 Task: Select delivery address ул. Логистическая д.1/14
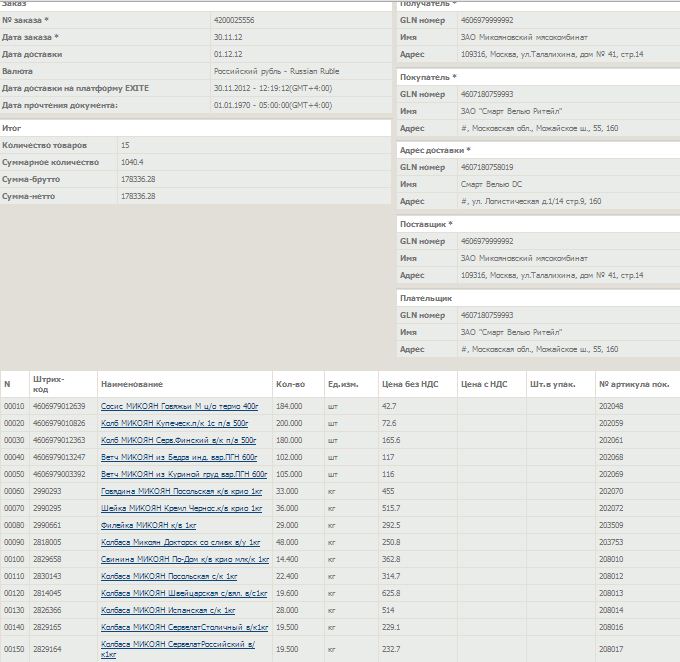click(x=530, y=201)
